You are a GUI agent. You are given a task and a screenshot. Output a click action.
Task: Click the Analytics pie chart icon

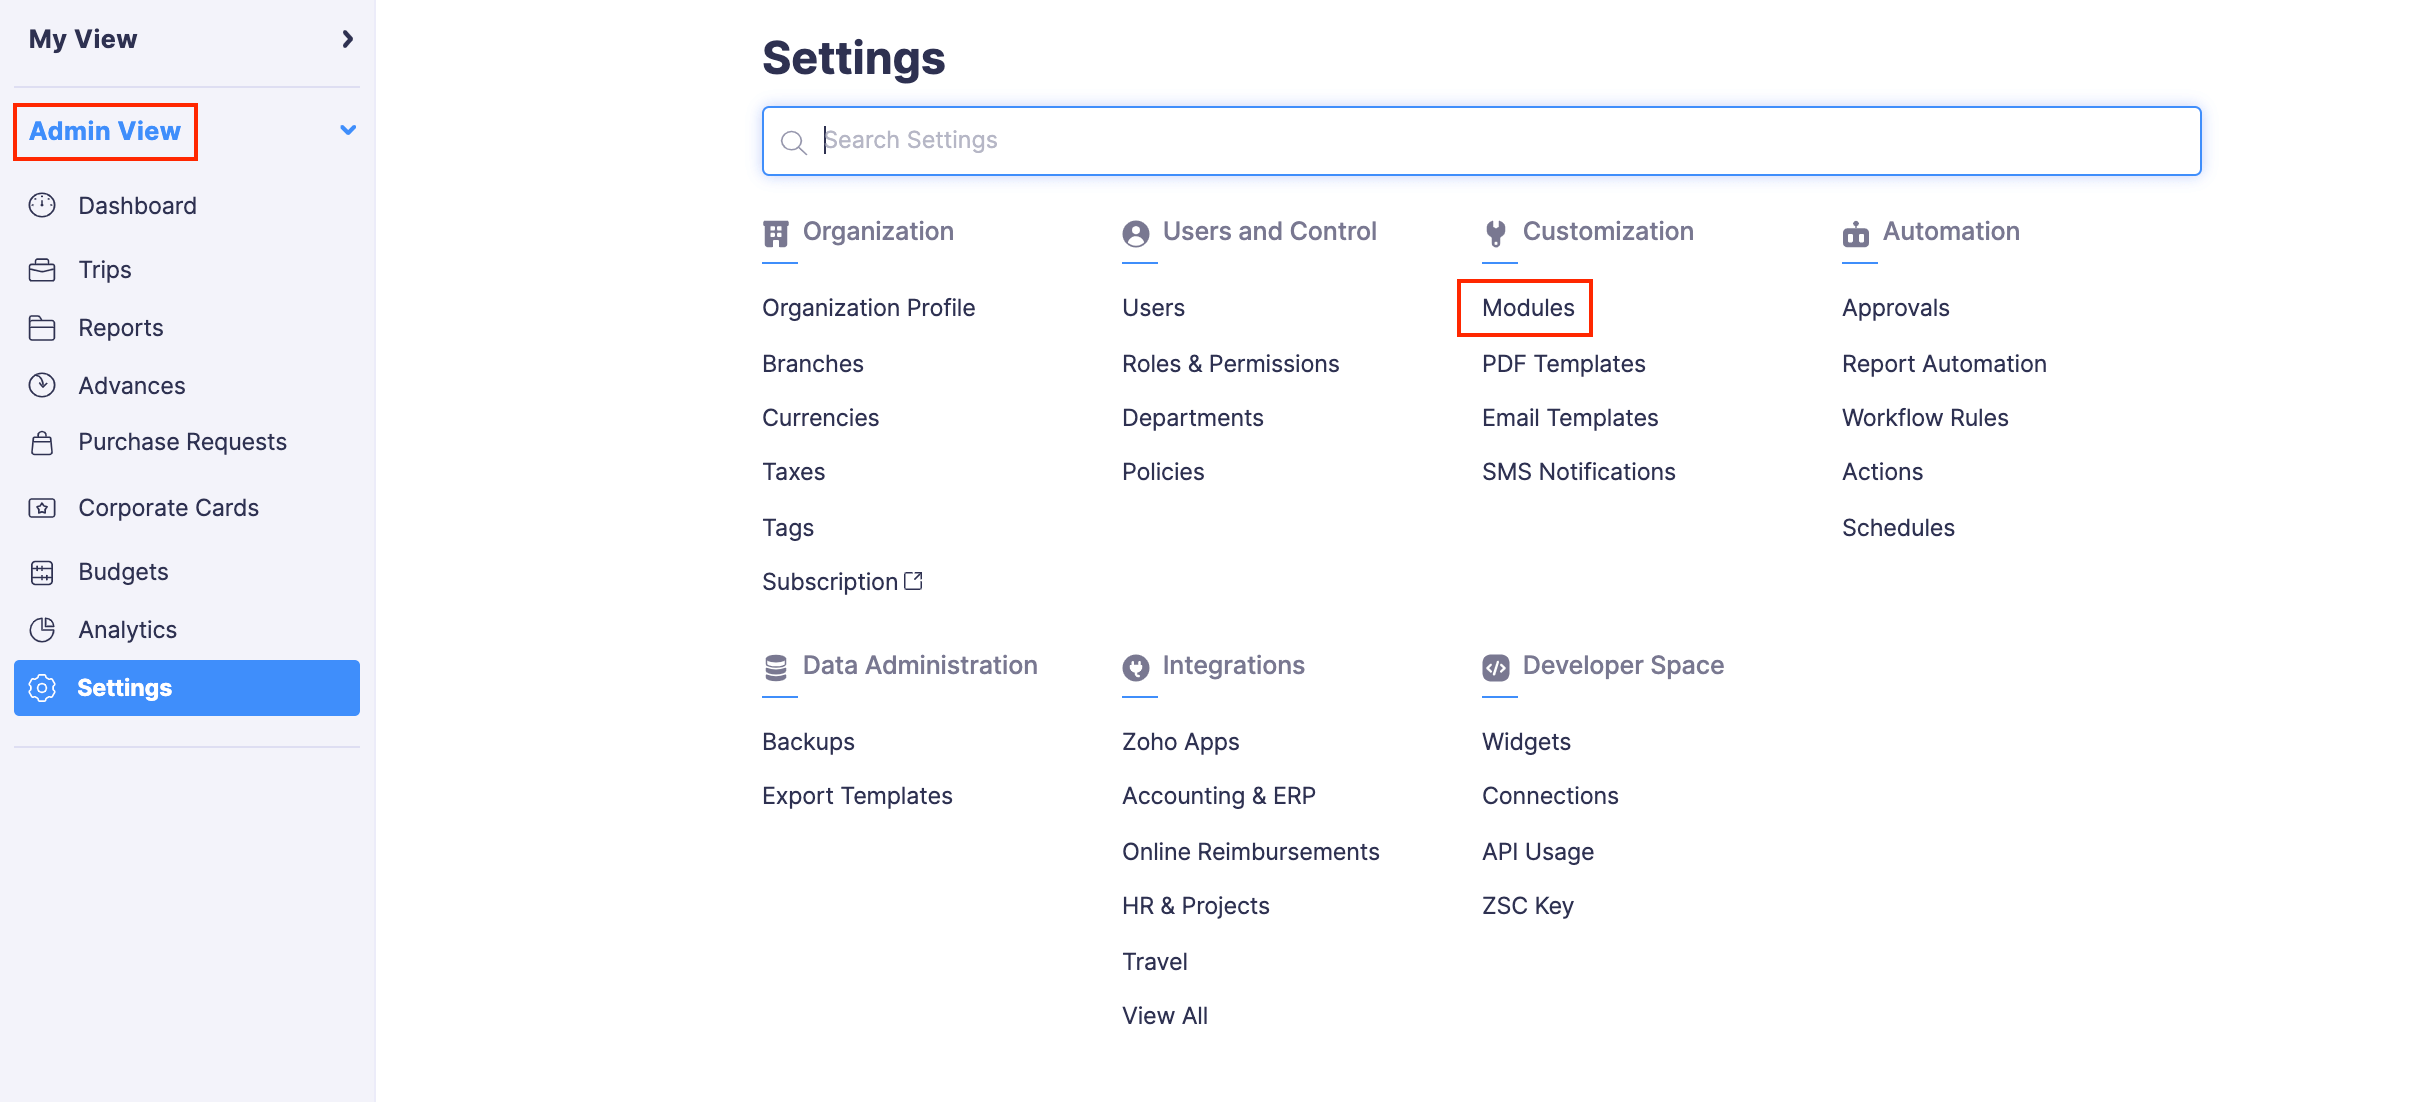tap(42, 629)
